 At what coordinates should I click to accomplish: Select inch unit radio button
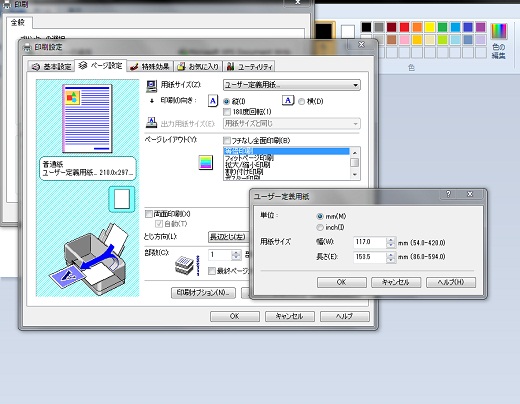(x=320, y=227)
